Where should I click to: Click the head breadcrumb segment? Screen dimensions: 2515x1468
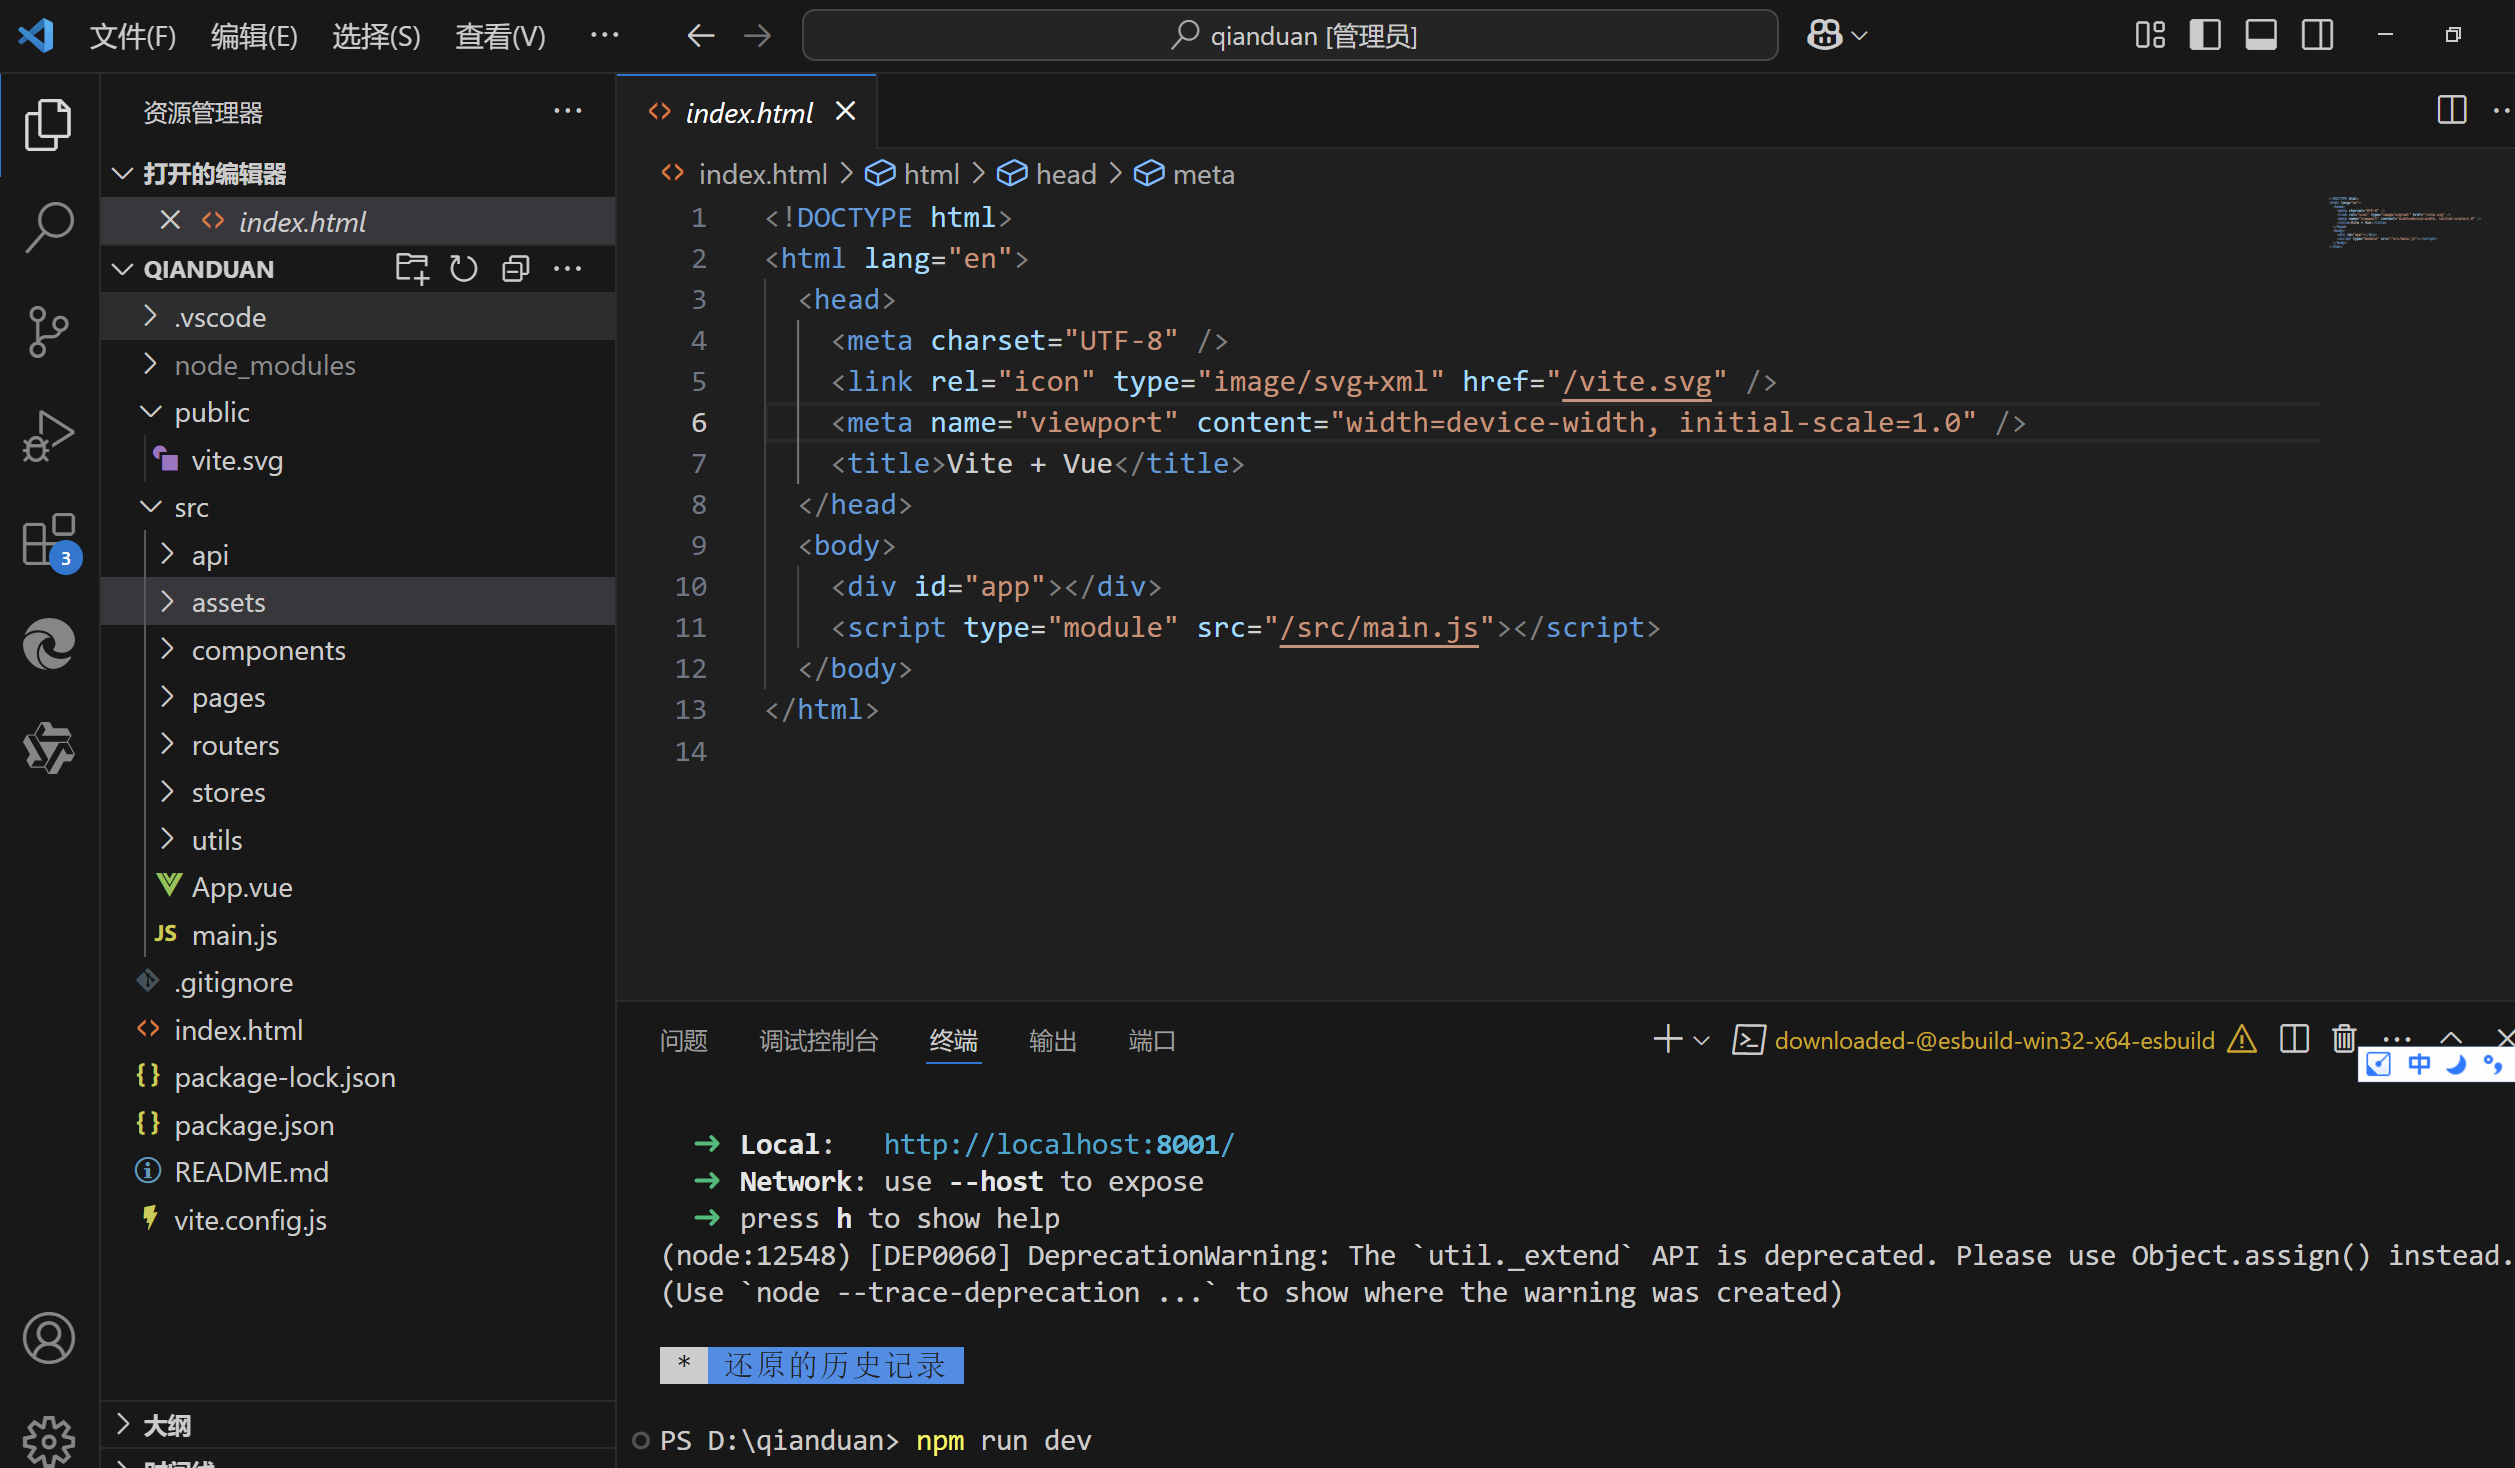[x=1047, y=174]
